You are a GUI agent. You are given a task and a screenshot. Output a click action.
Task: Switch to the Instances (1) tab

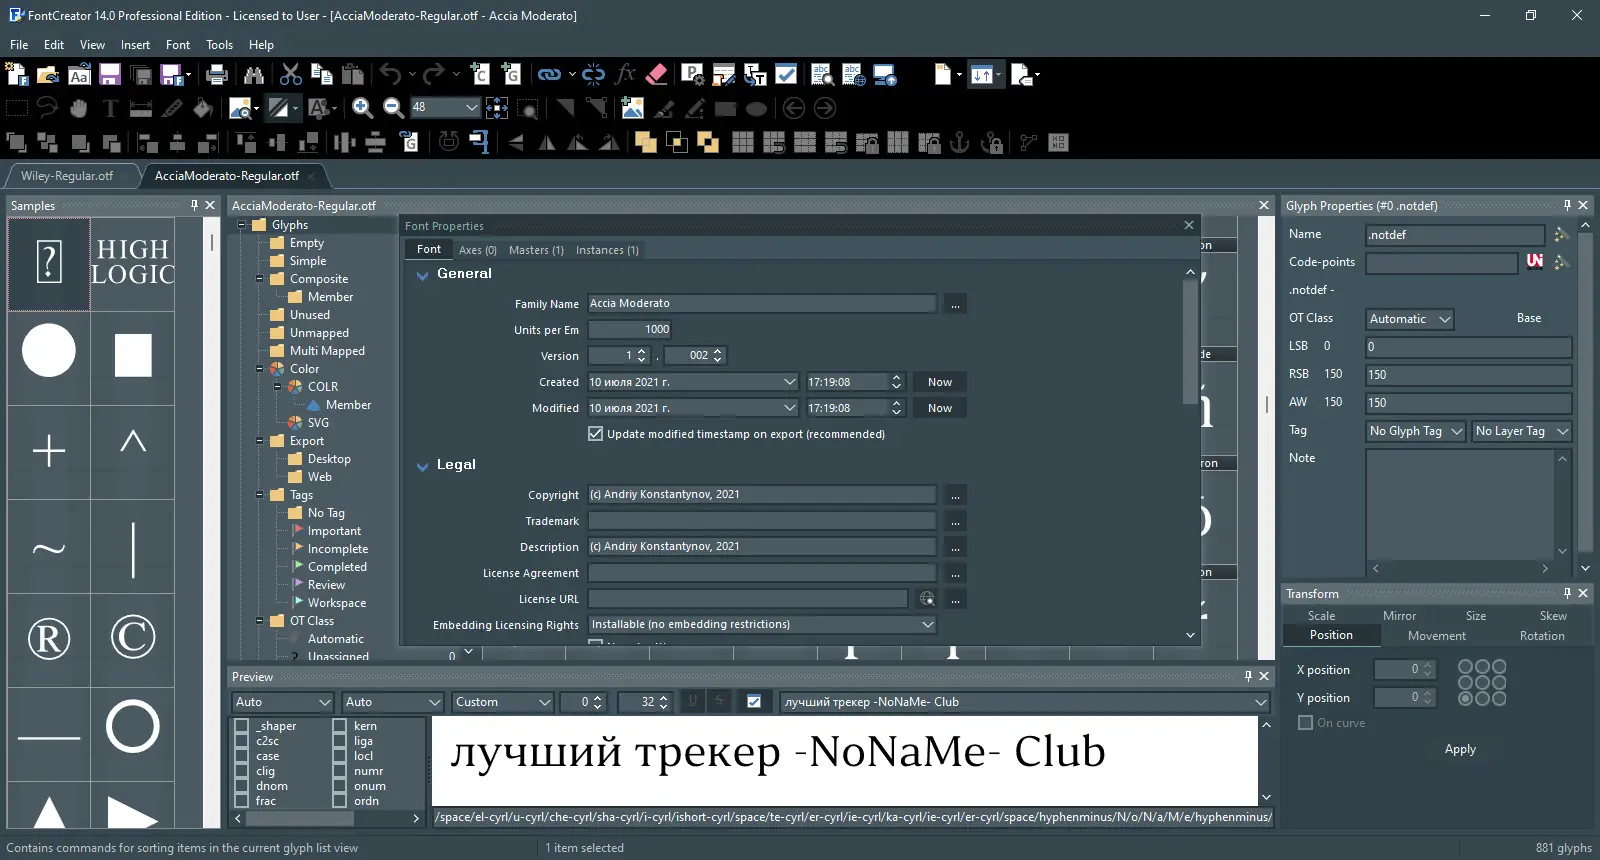pyautogui.click(x=607, y=250)
